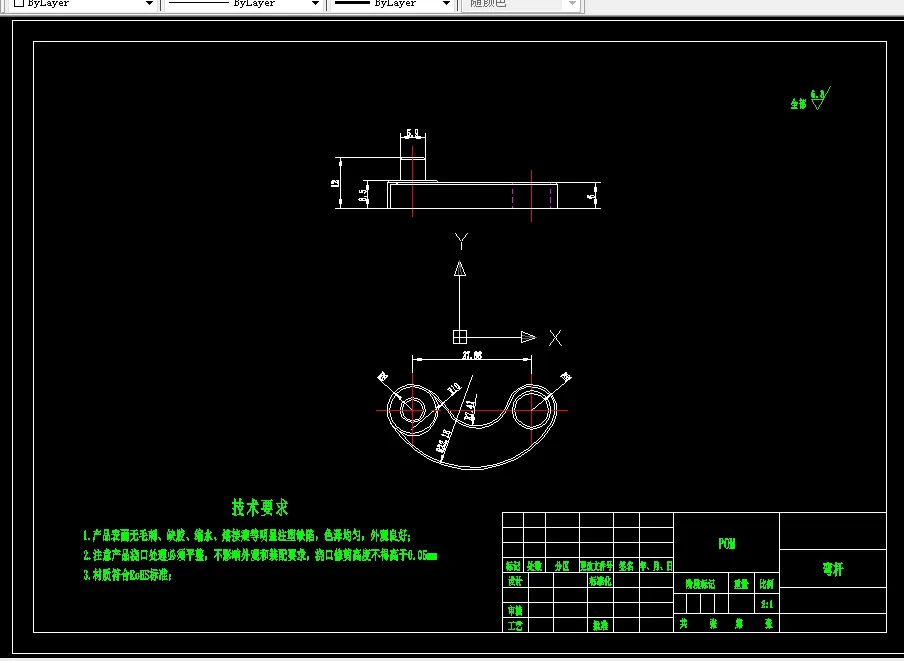The width and height of the screenshot is (904, 661).
Task: Select the 阶段标记 label cell
Action: (x=700, y=584)
